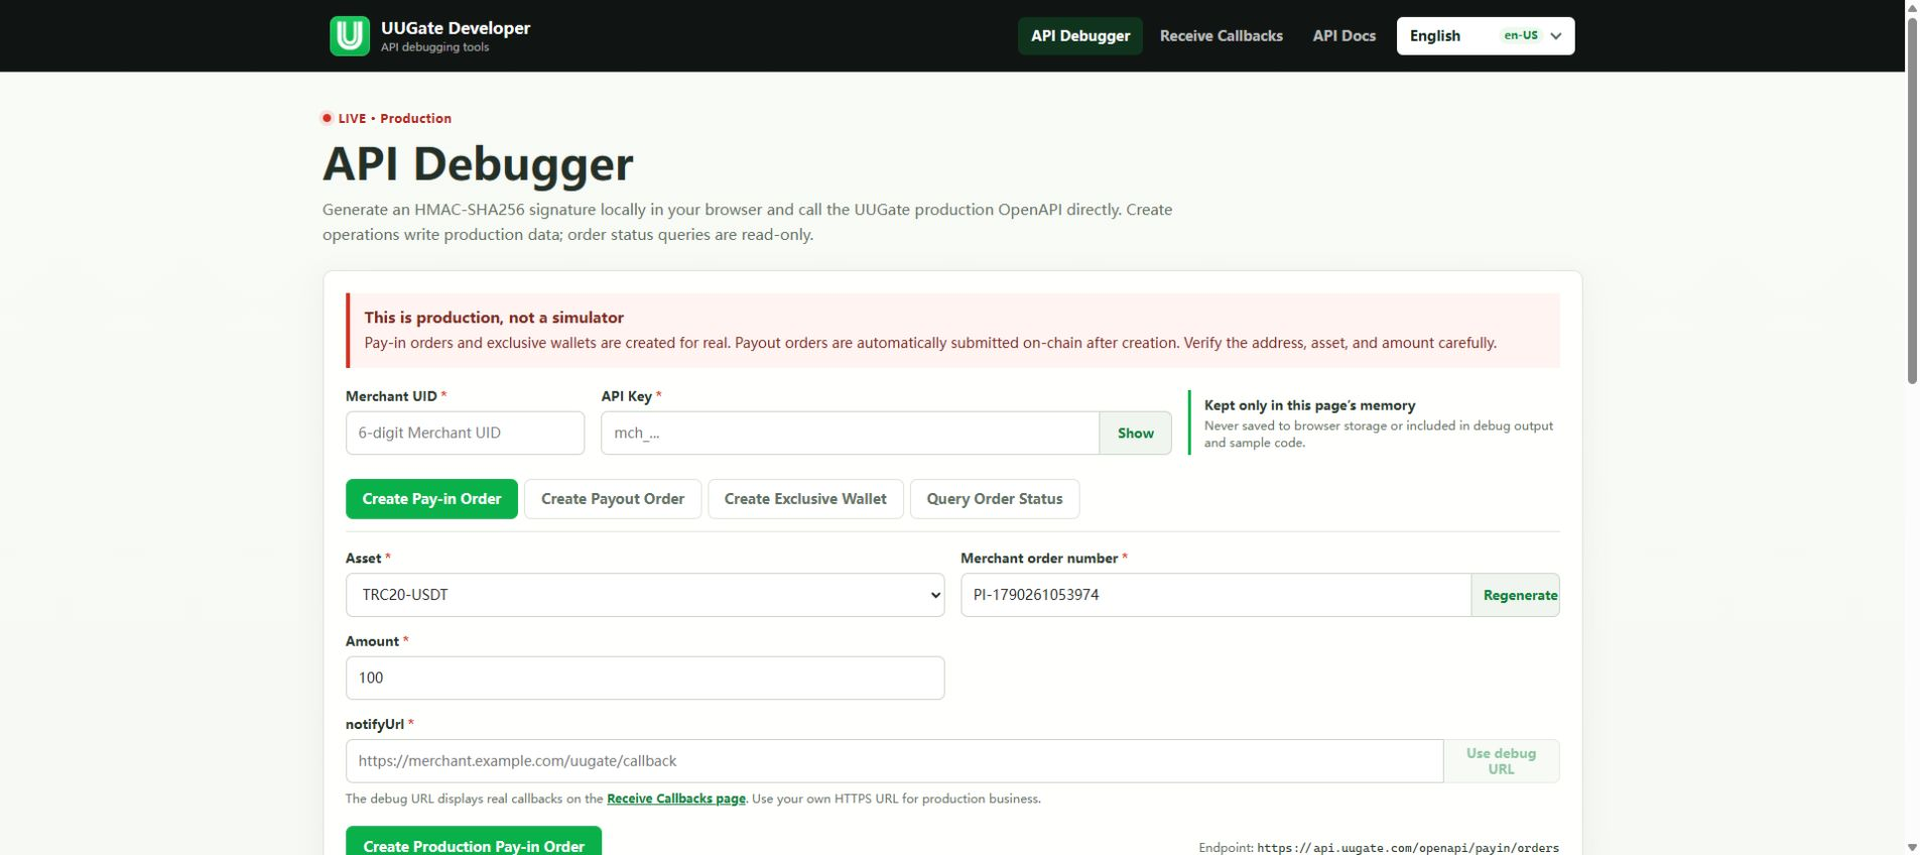Open the Asset dropdown showing TRC20-USDT
1920x855 pixels.
pos(645,595)
